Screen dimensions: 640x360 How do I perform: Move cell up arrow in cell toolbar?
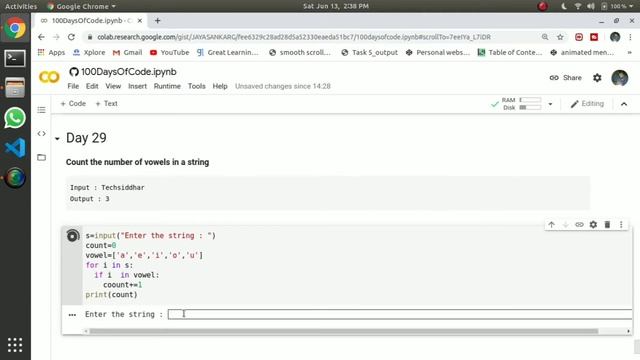pos(551,224)
